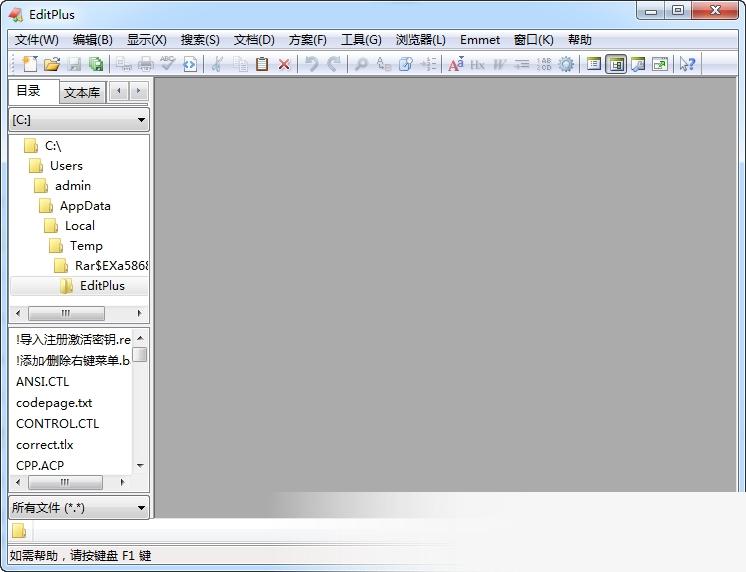Toggle the Full Screen toolbar button
This screenshot has height=572, width=746.
coord(660,64)
